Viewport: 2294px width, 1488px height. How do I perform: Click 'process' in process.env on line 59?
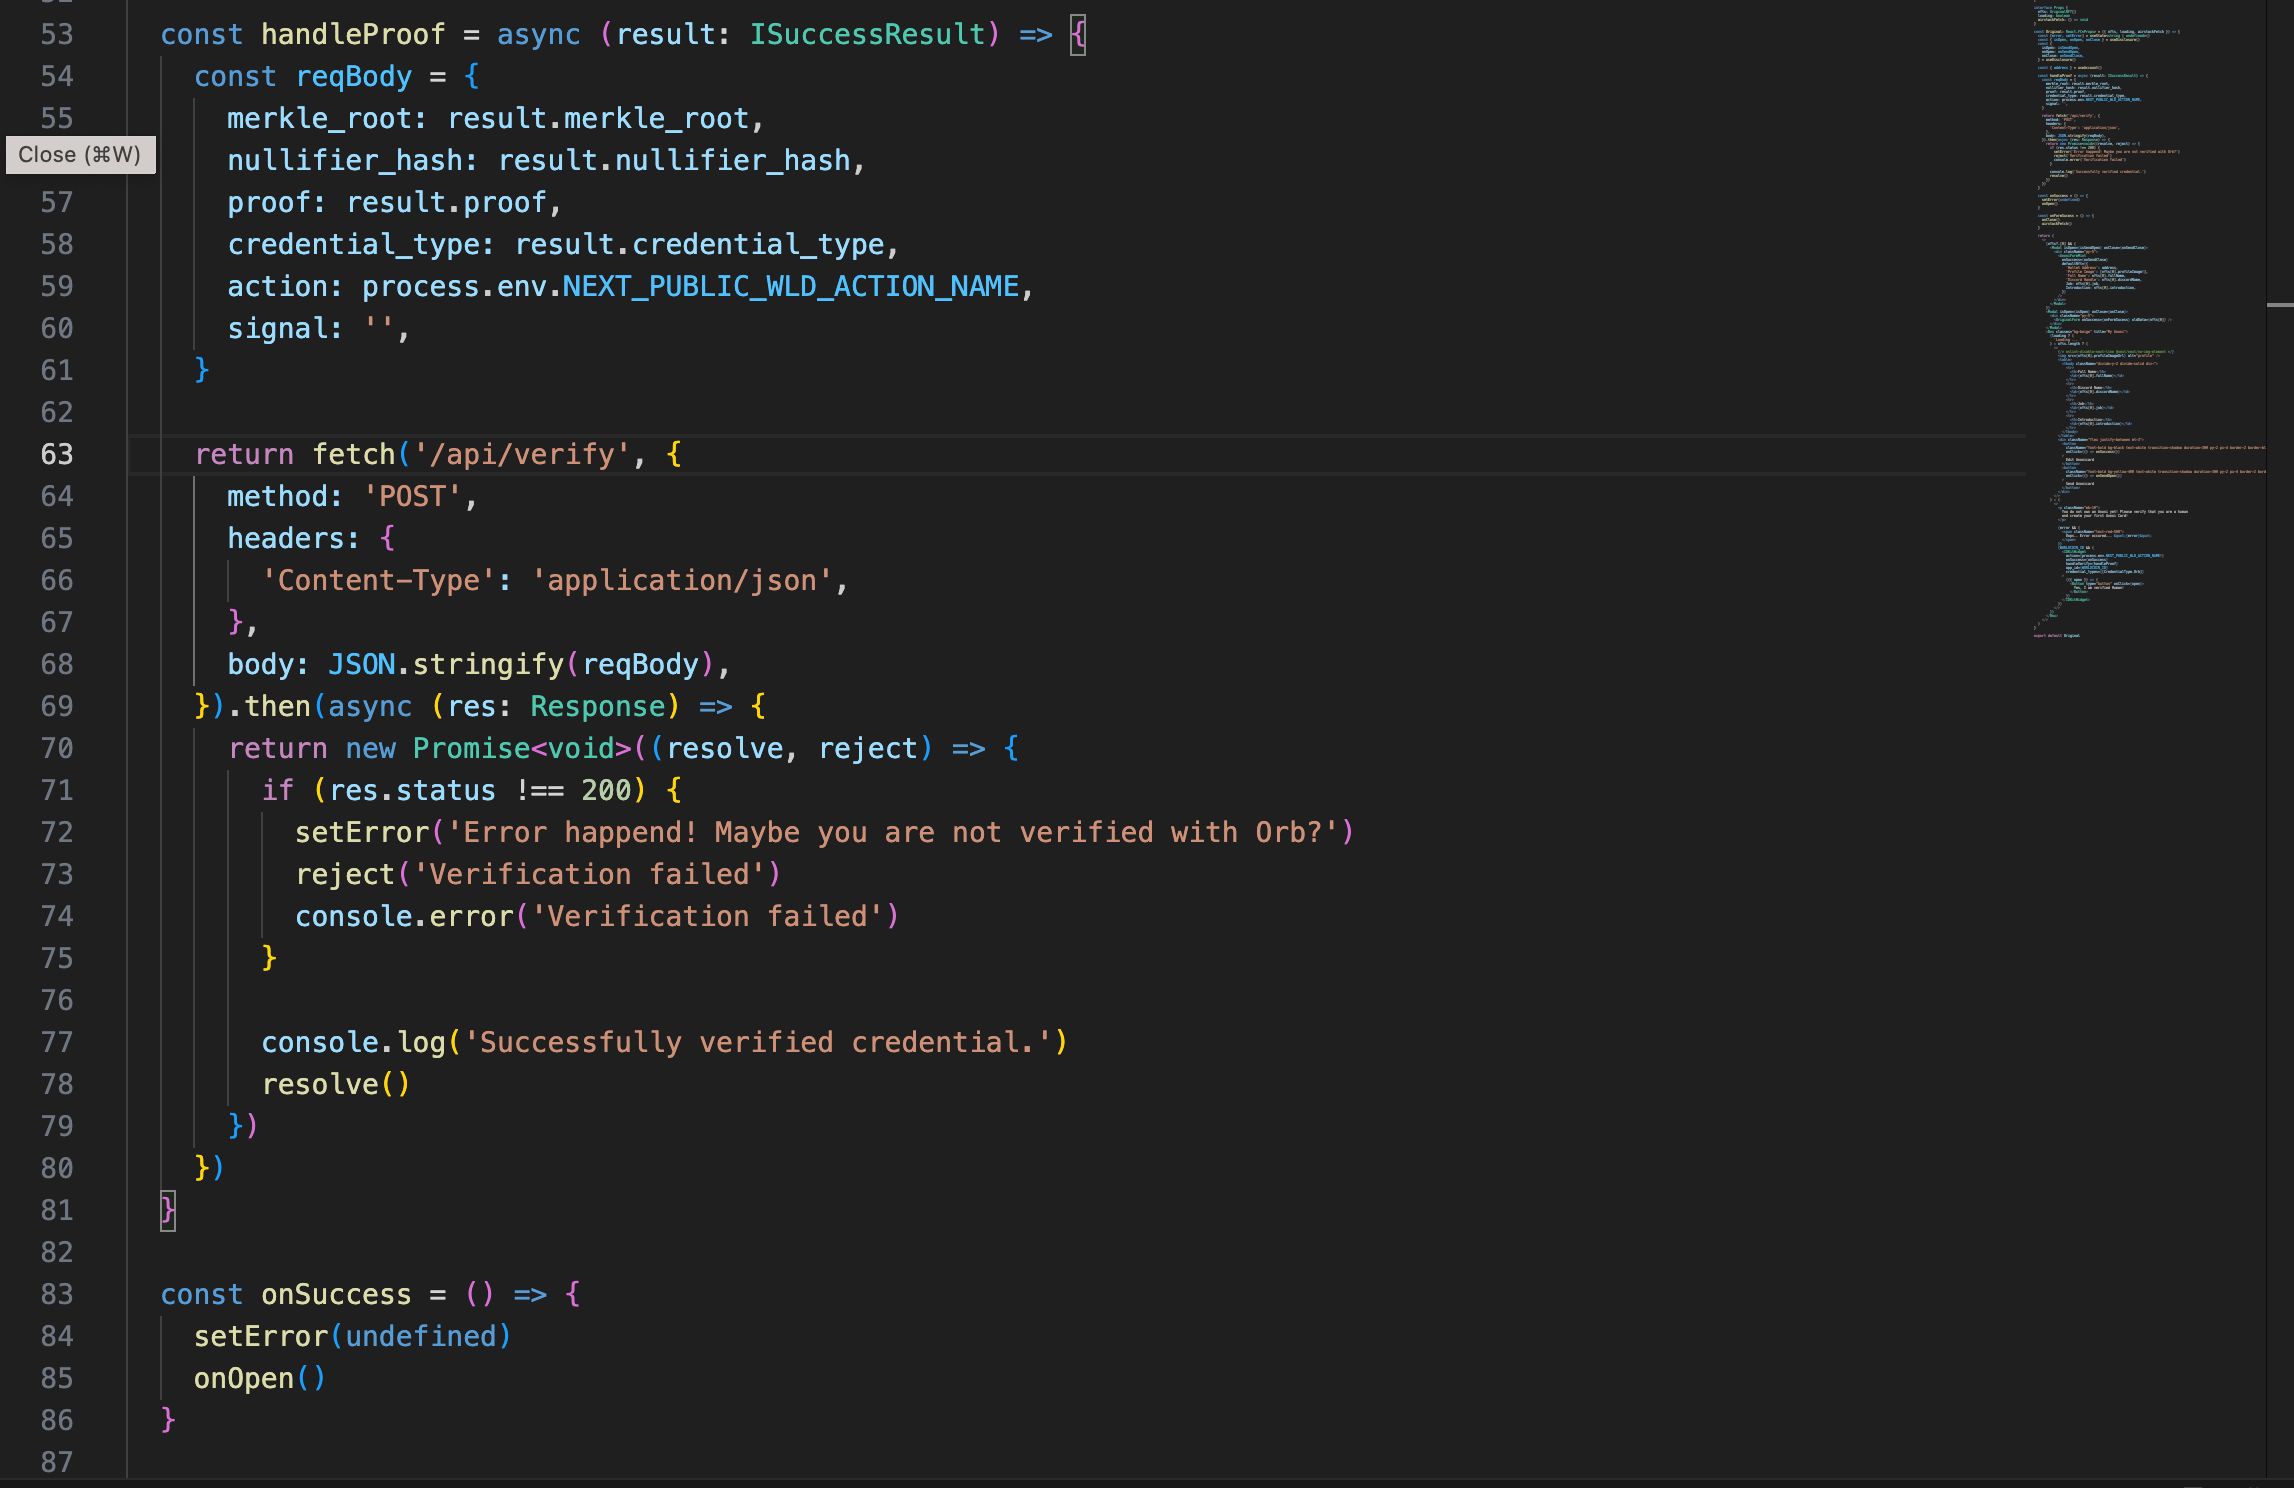pyautogui.click(x=421, y=286)
